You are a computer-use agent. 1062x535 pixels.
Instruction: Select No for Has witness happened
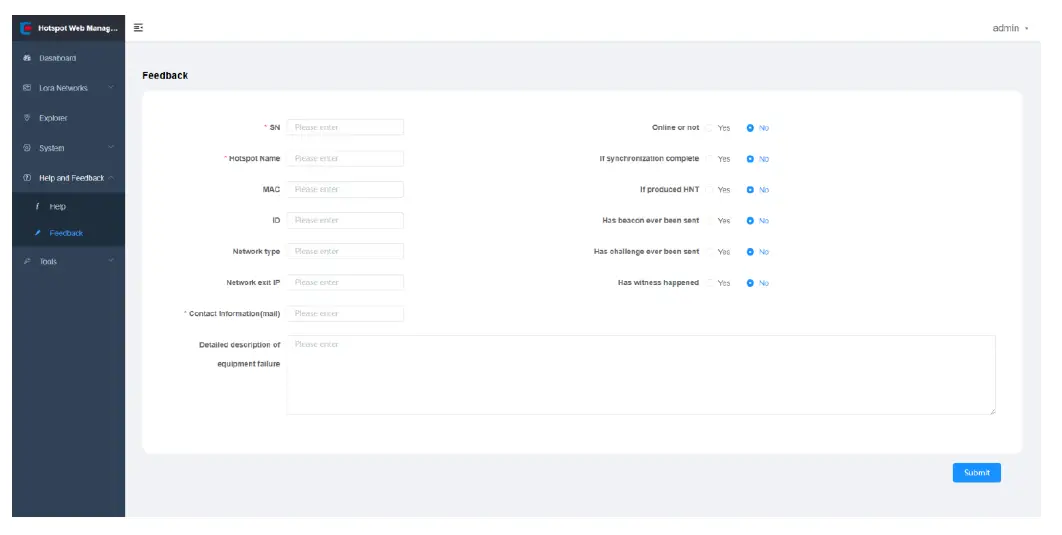pos(750,283)
